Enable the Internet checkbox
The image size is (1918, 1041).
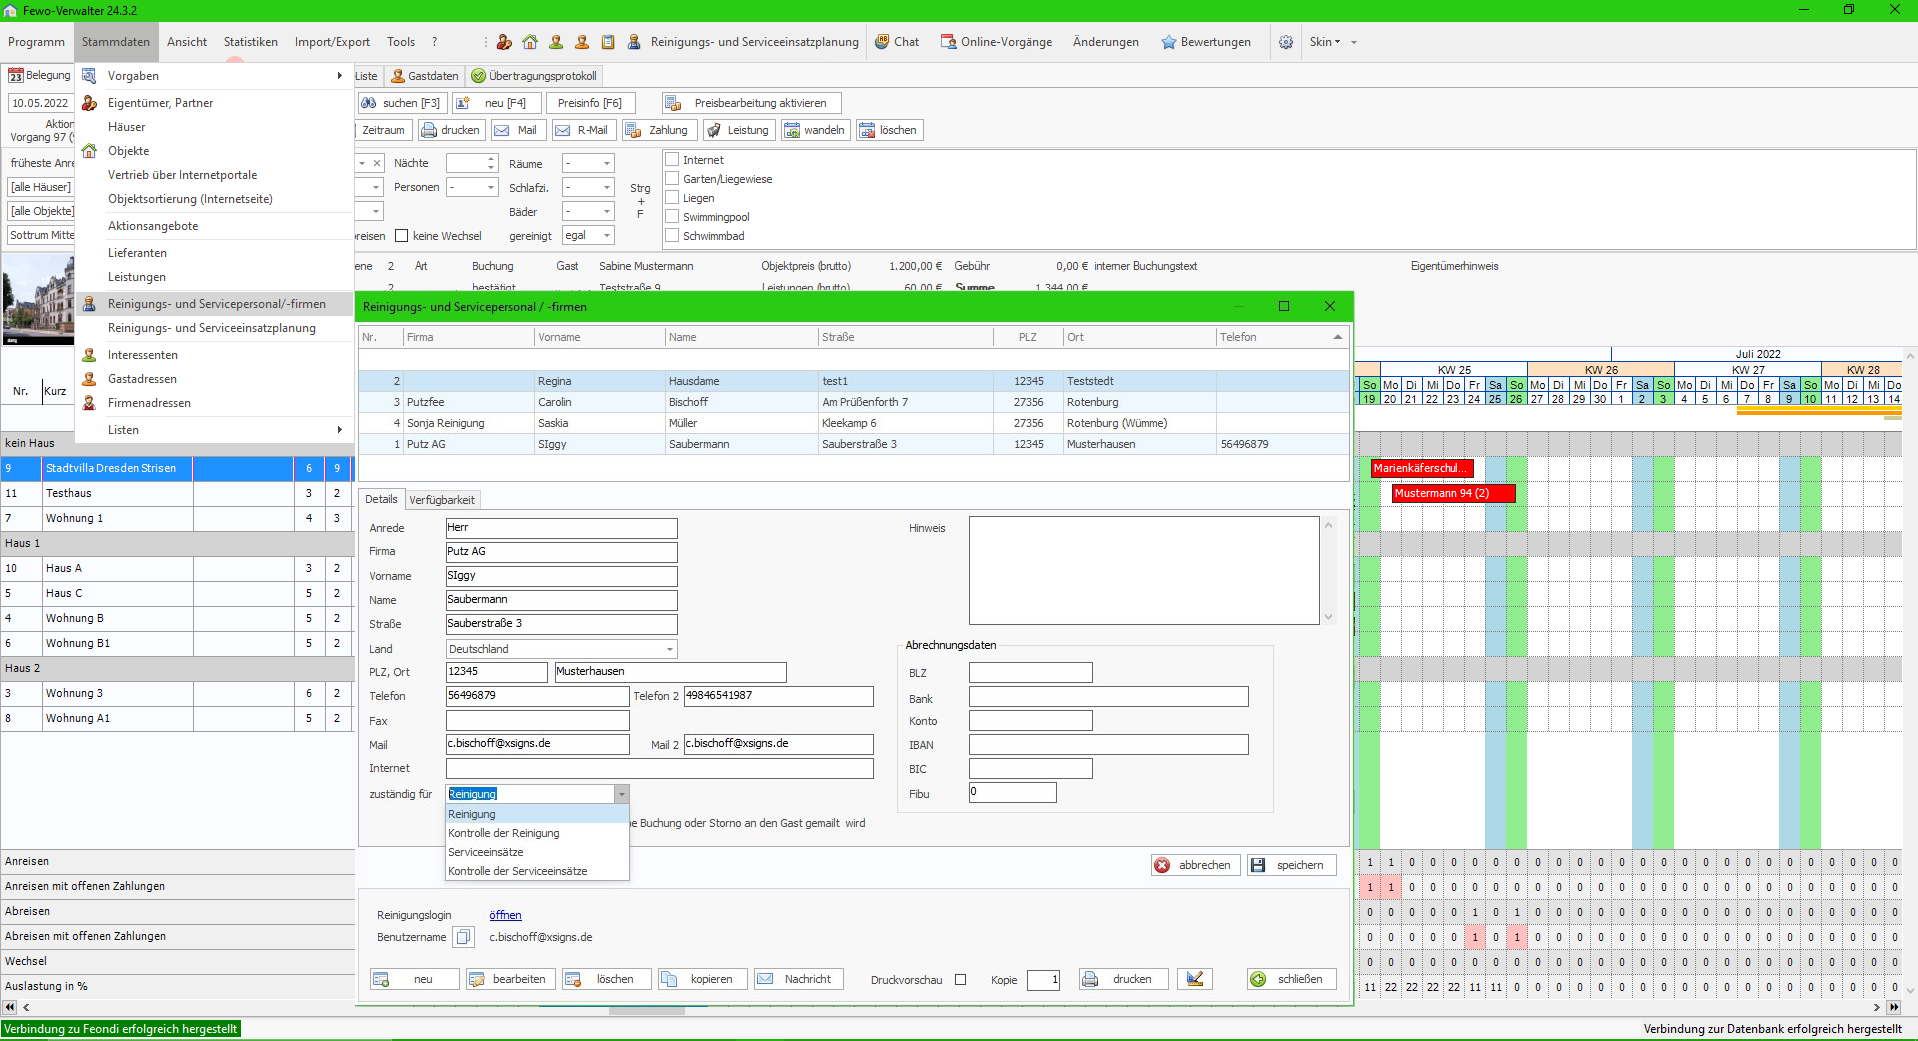(673, 160)
